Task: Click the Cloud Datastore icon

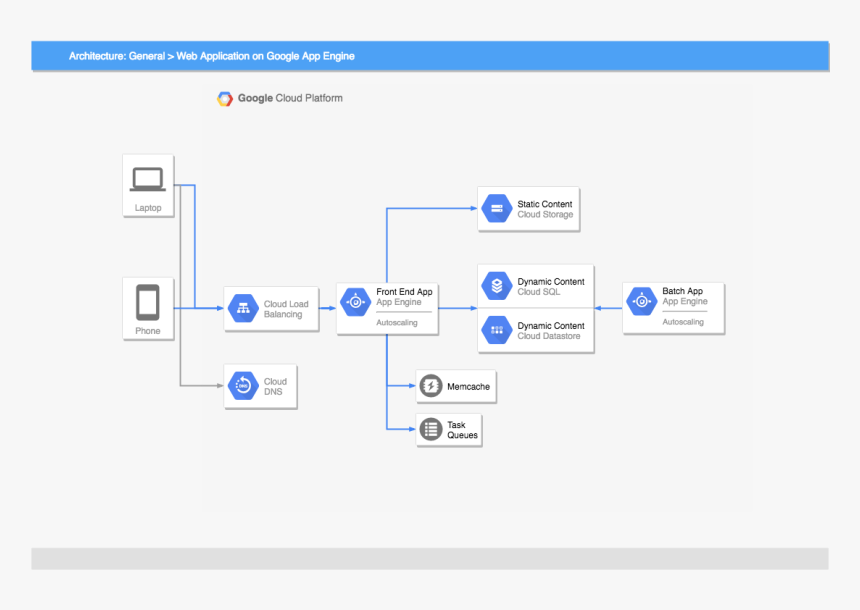Action: [496, 330]
